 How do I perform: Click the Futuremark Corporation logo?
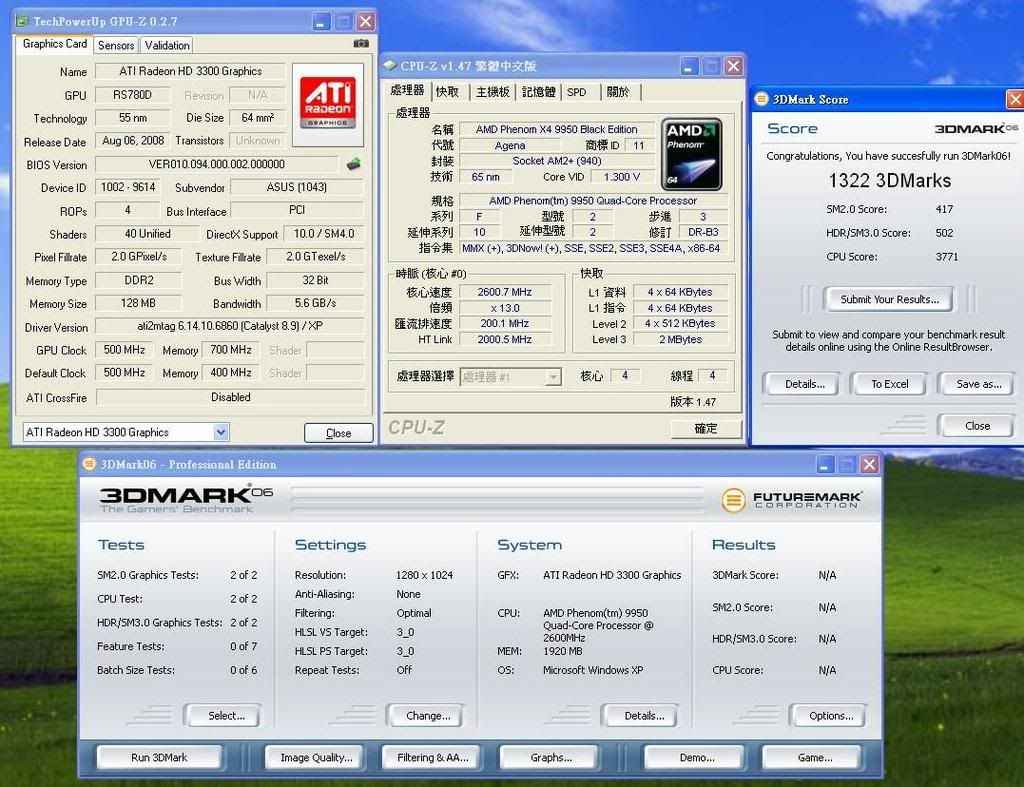(x=792, y=500)
